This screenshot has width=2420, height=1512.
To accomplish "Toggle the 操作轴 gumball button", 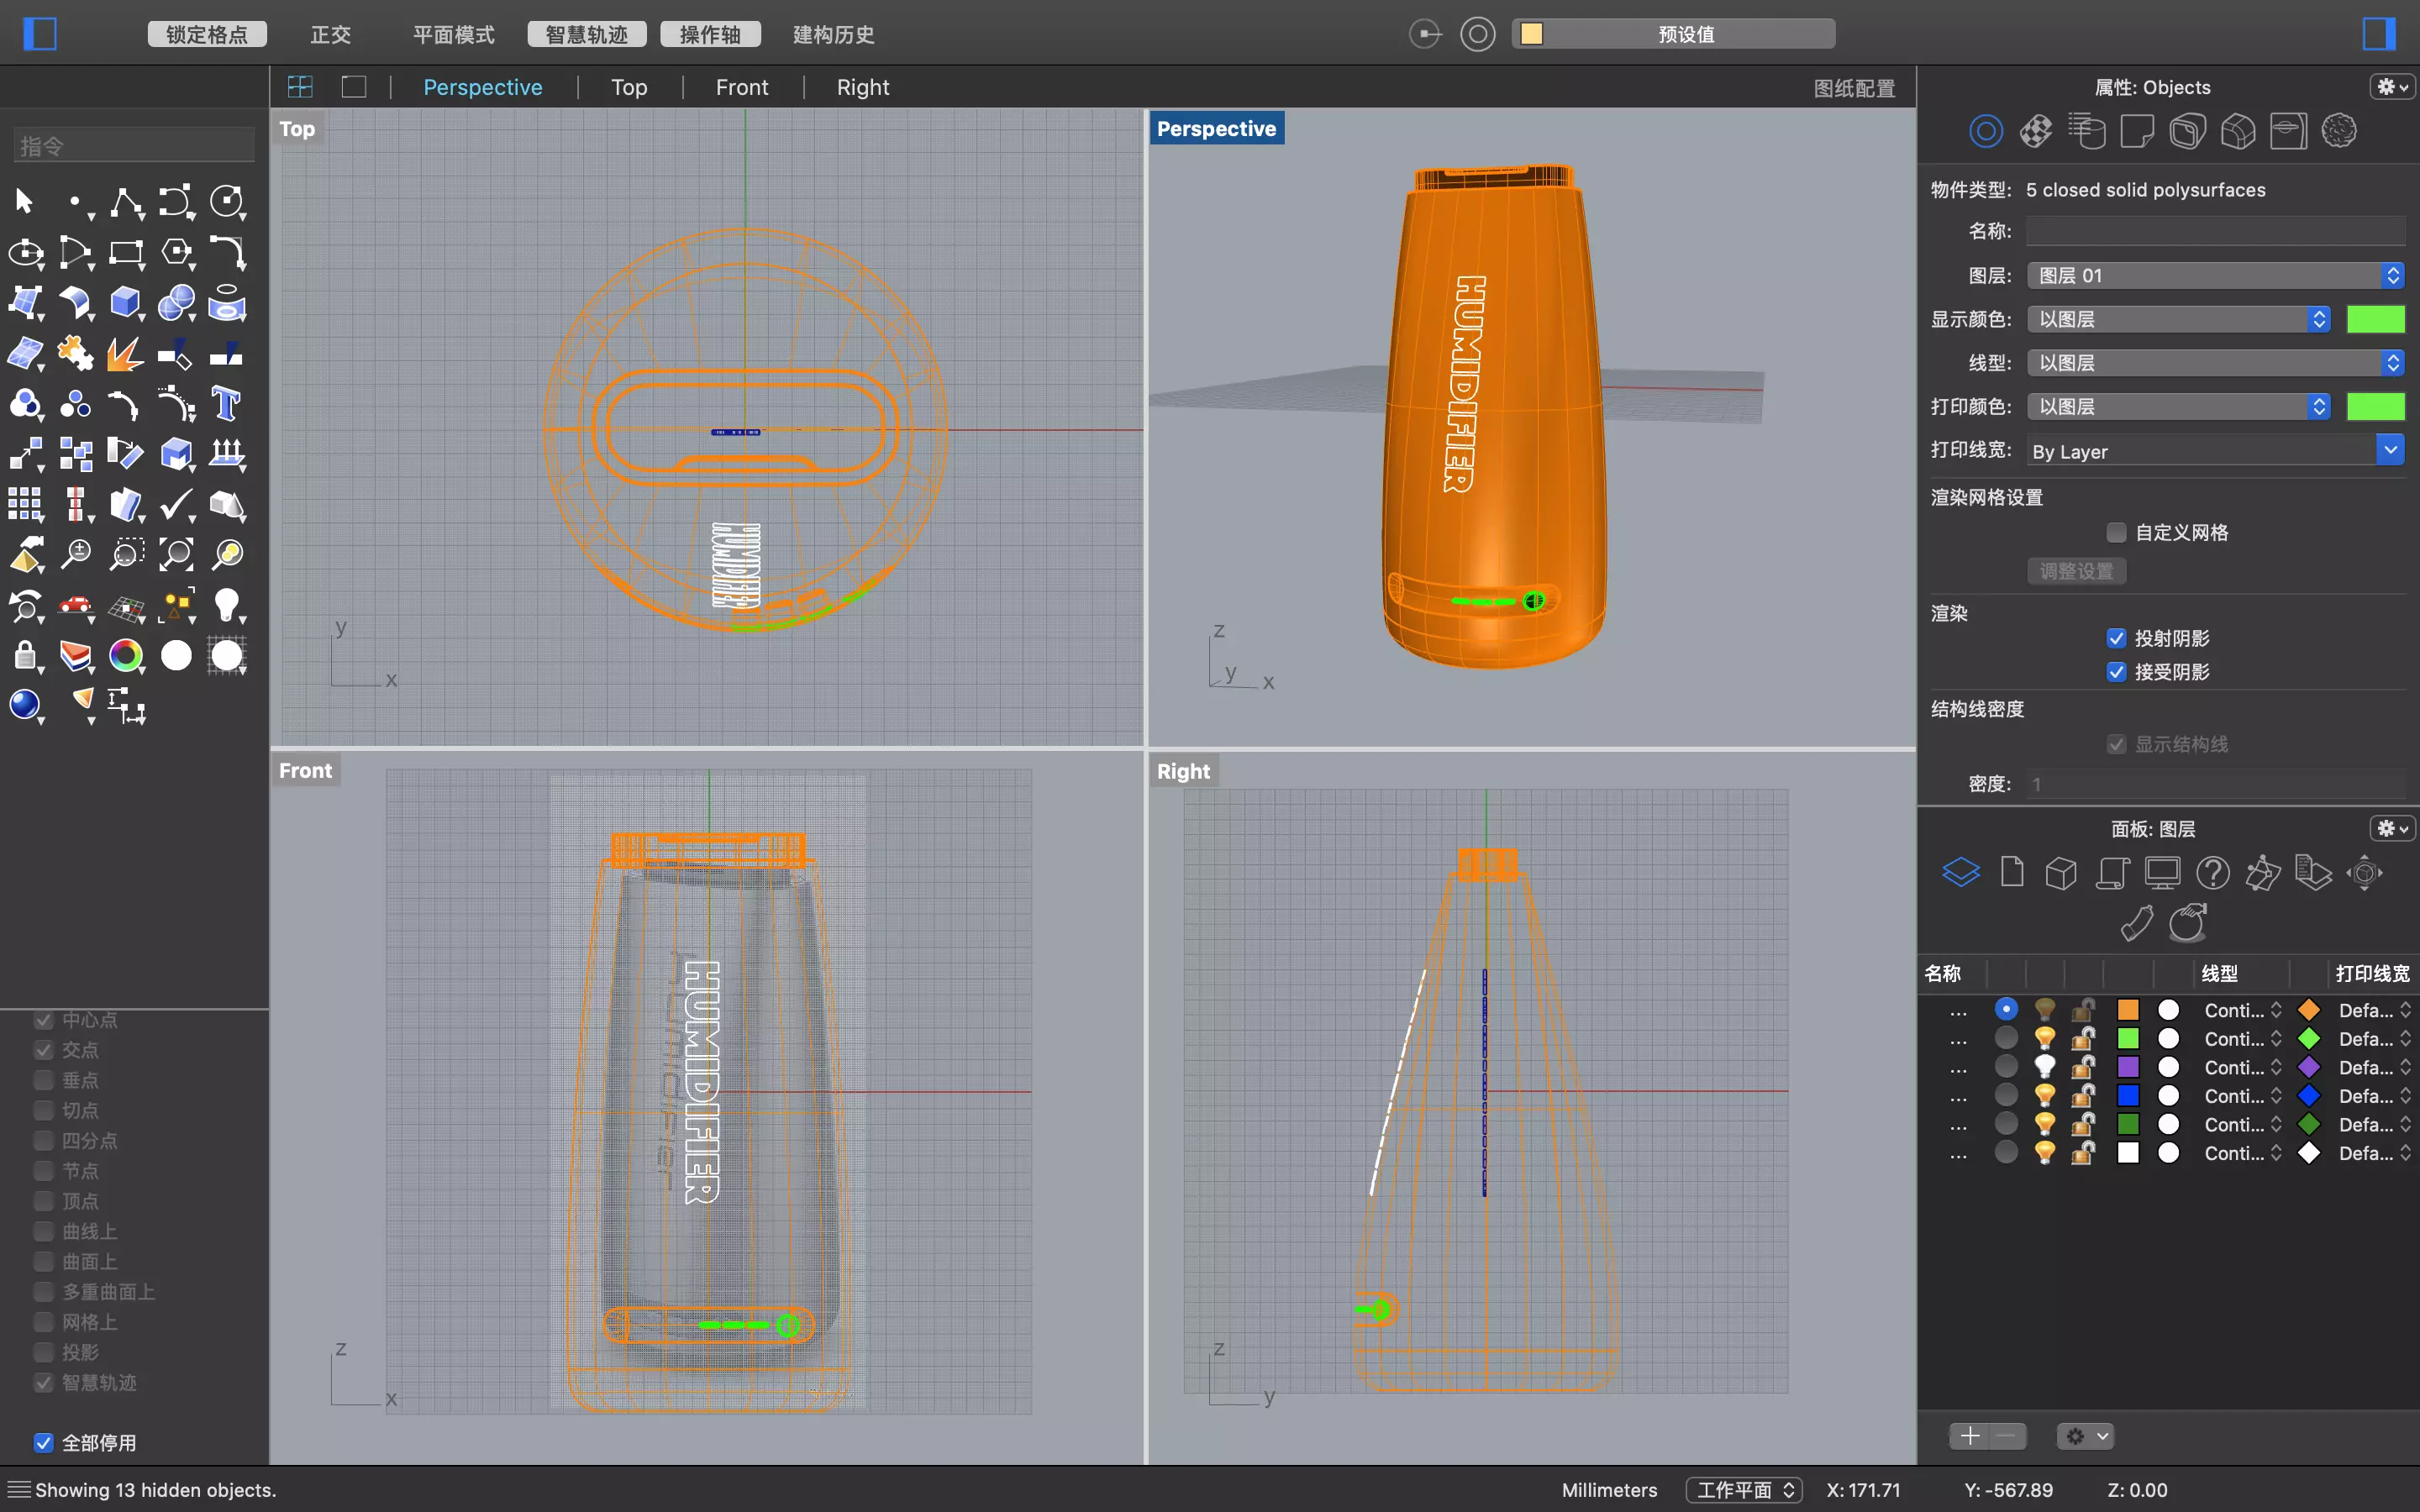I will [x=710, y=34].
